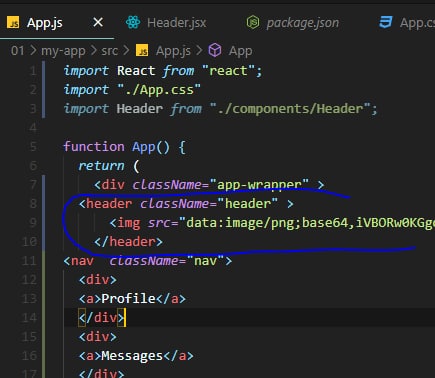The image size is (435, 378).
Task: Click the 'nav' tag on line 11
Action: 82,261
